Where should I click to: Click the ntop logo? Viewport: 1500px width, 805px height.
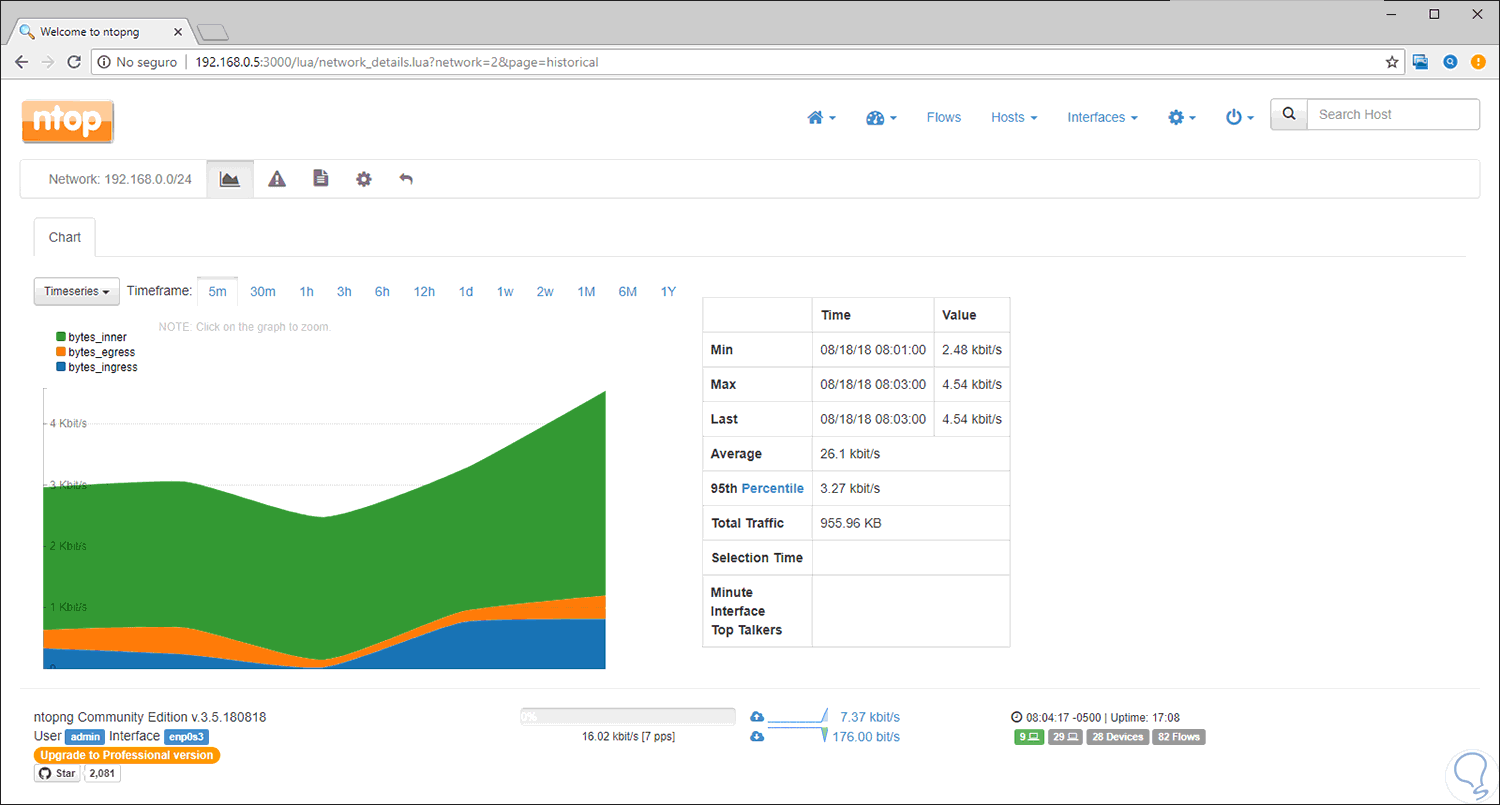click(x=67, y=122)
